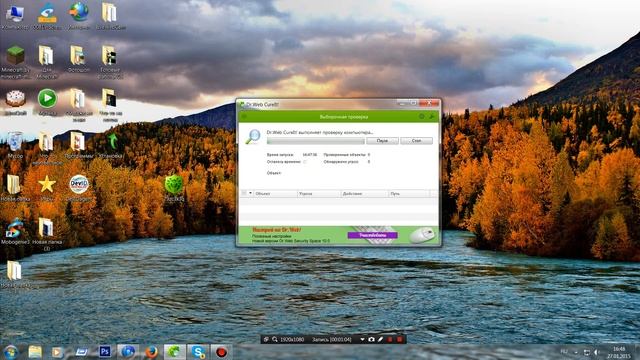This screenshot has width=640, height=360.
Task: Open Photoshop from the taskbar
Action: point(105,351)
